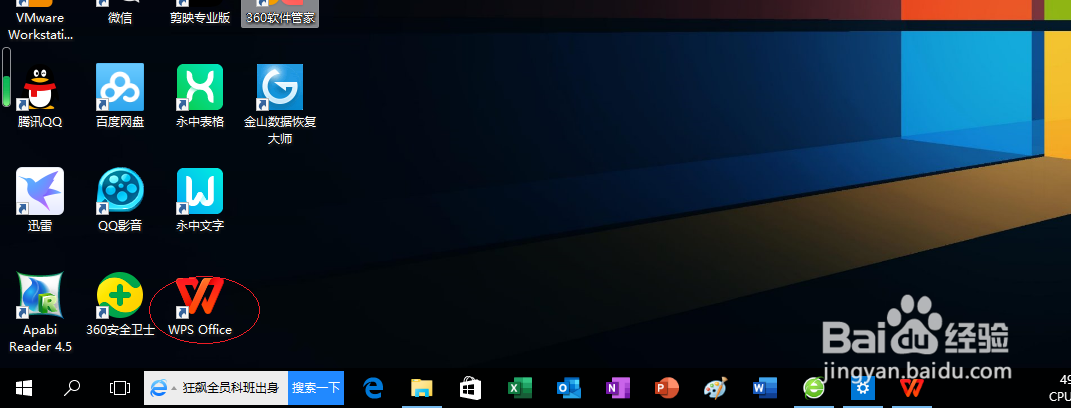The image size is (1071, 408).
Task: Launch OneNote from the taskbar
Action: point(617,388)
